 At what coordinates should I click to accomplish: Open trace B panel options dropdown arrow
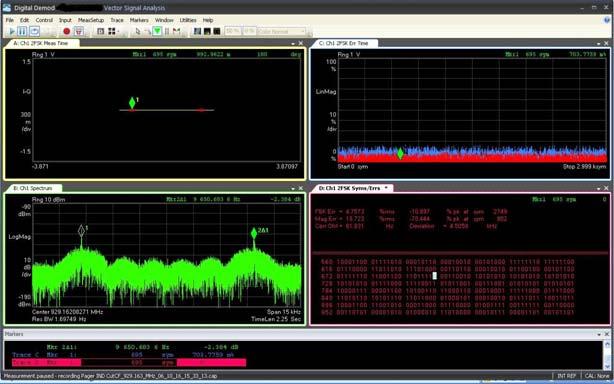tap(293, 189)
